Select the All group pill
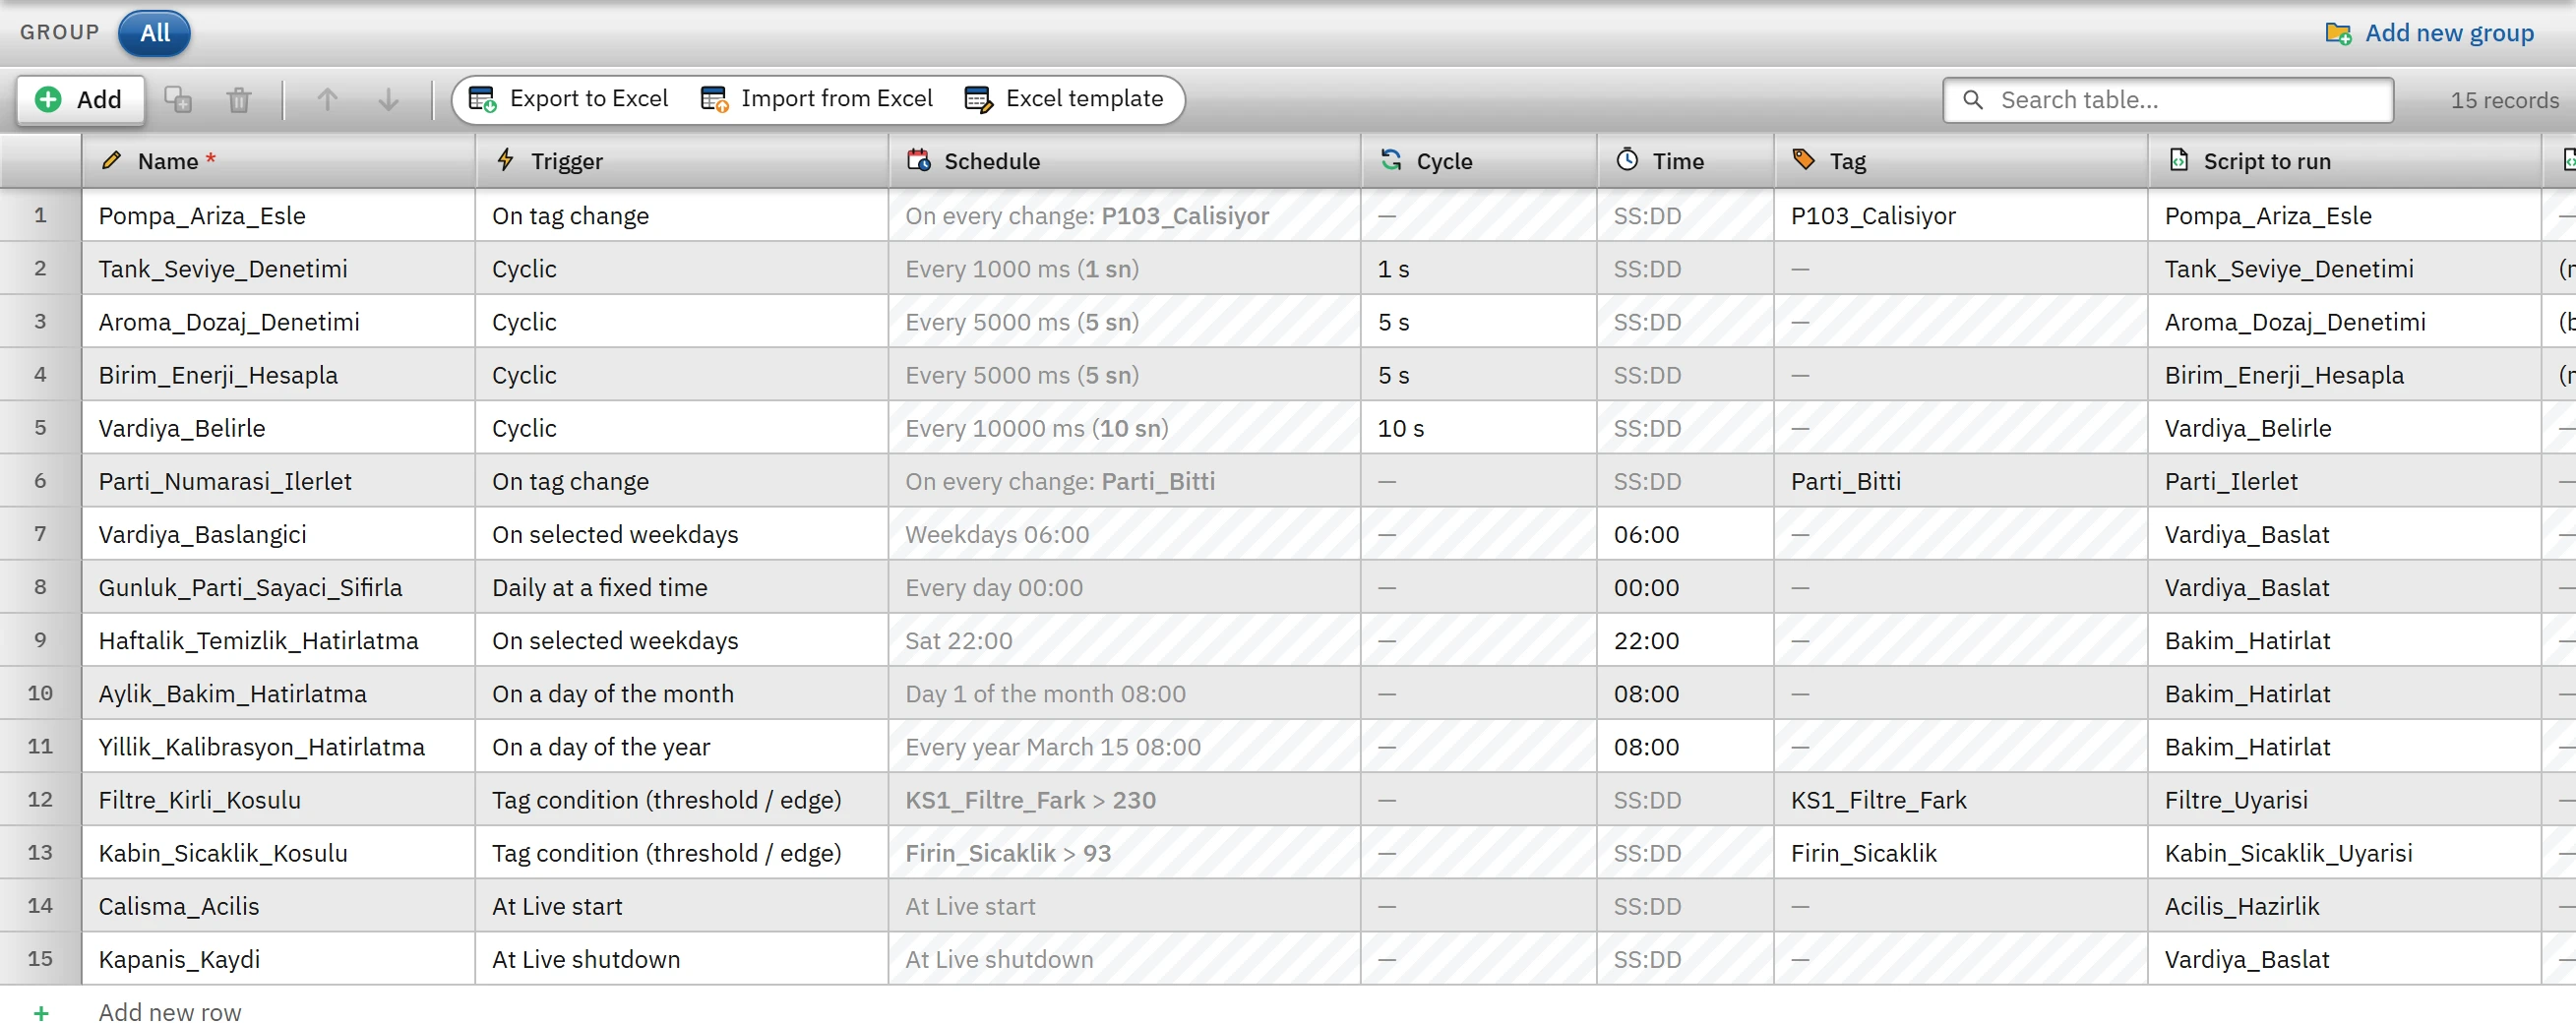Screen dimensions: 2576x1023 click(154, 33)
